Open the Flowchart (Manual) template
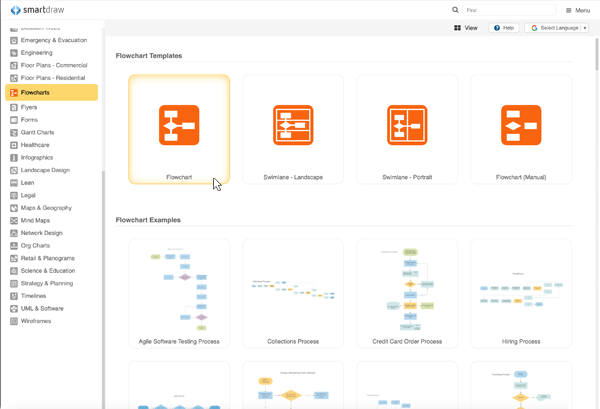The width and height of the screenshot is (600, 409). [521, 129]
